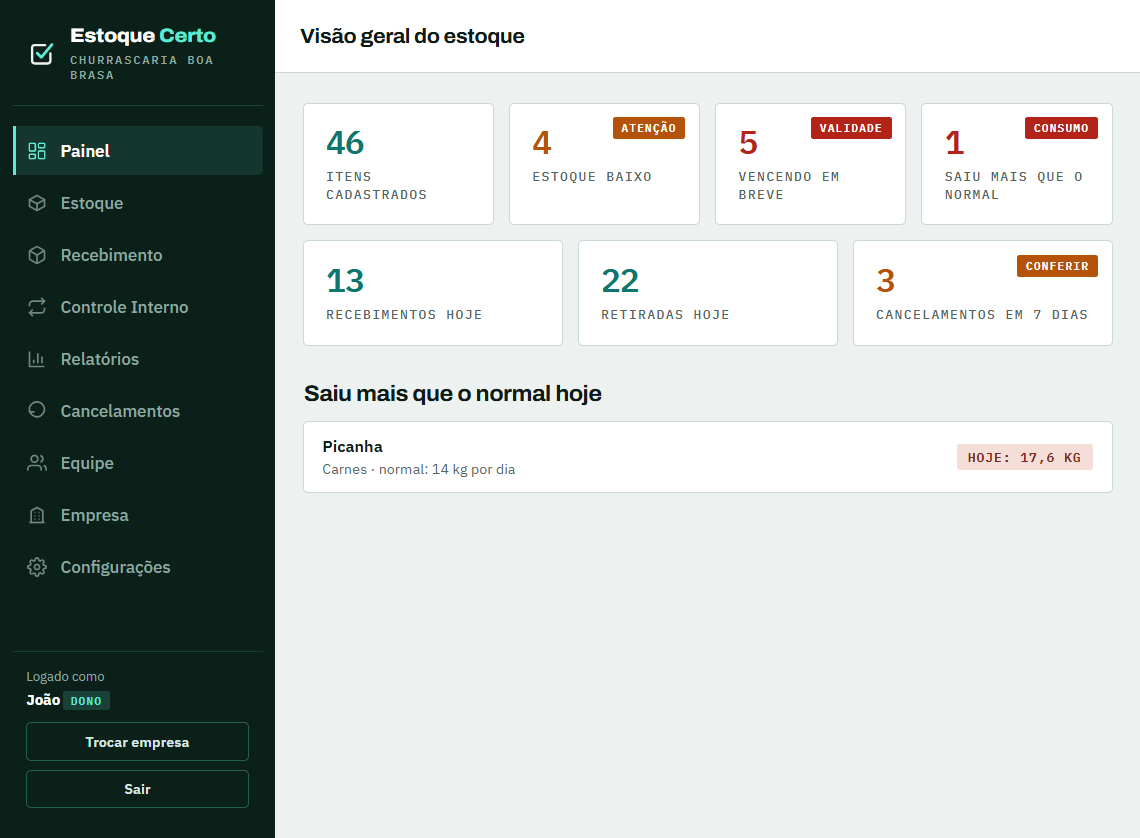Open the Estoque baixo card

604,164
